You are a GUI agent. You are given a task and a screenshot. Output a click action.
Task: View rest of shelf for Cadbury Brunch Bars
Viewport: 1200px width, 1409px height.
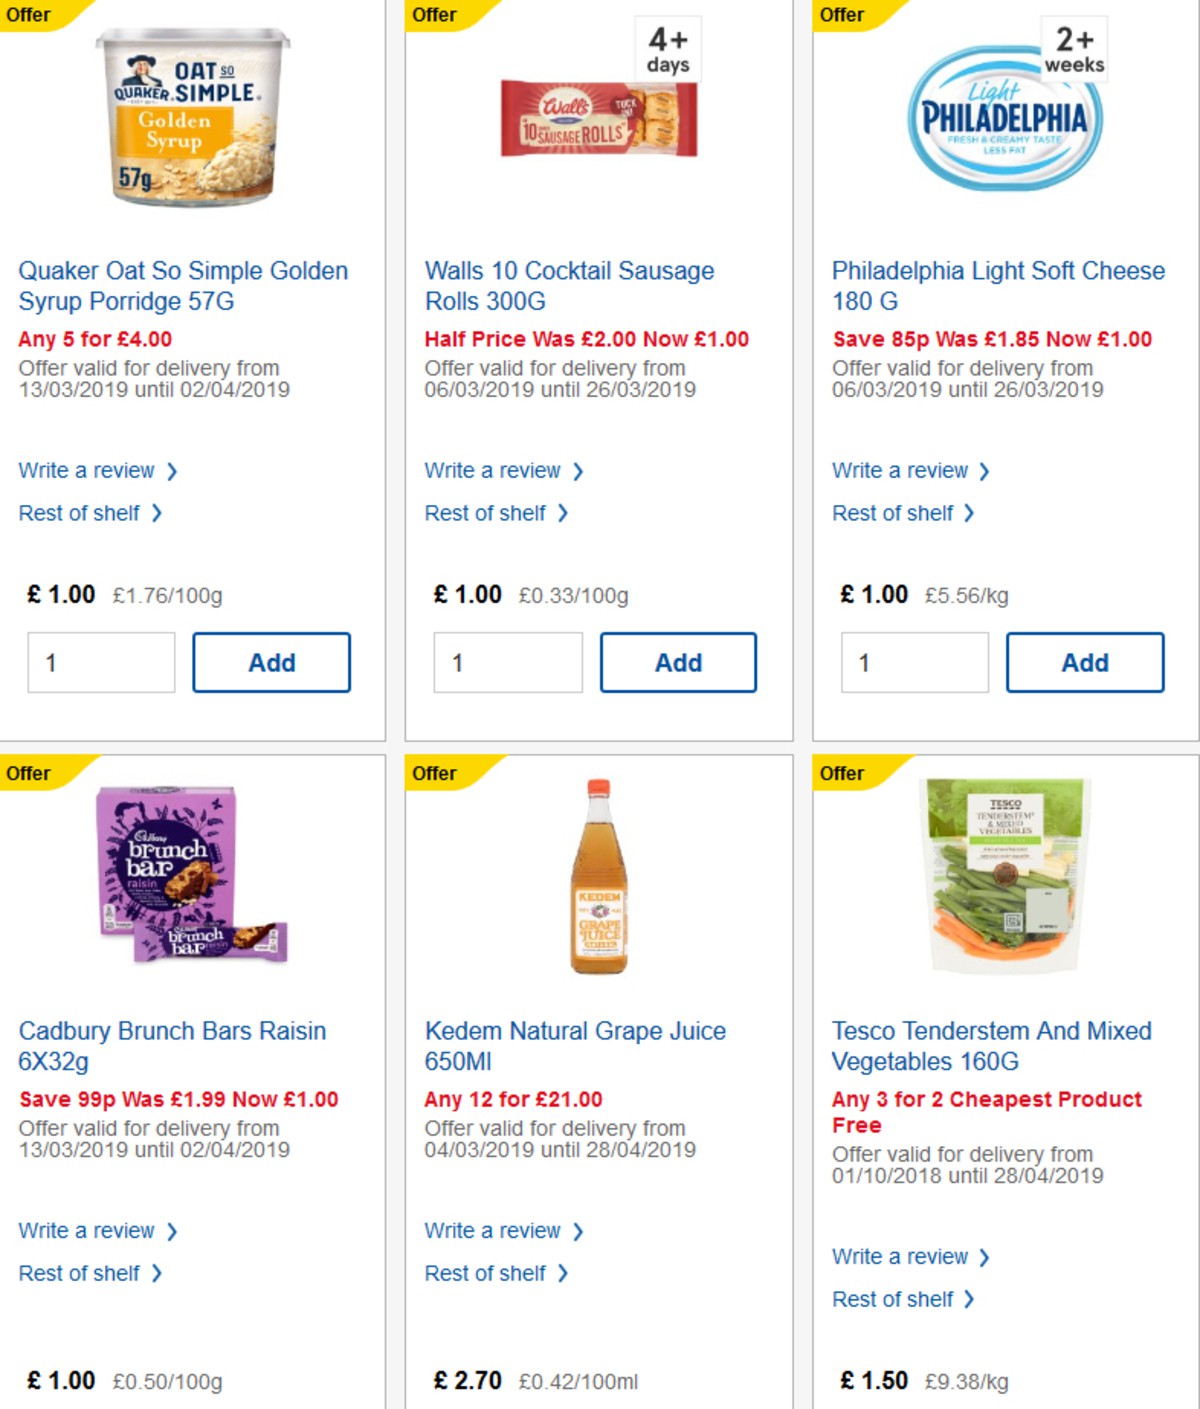(x=83, y=1273)
